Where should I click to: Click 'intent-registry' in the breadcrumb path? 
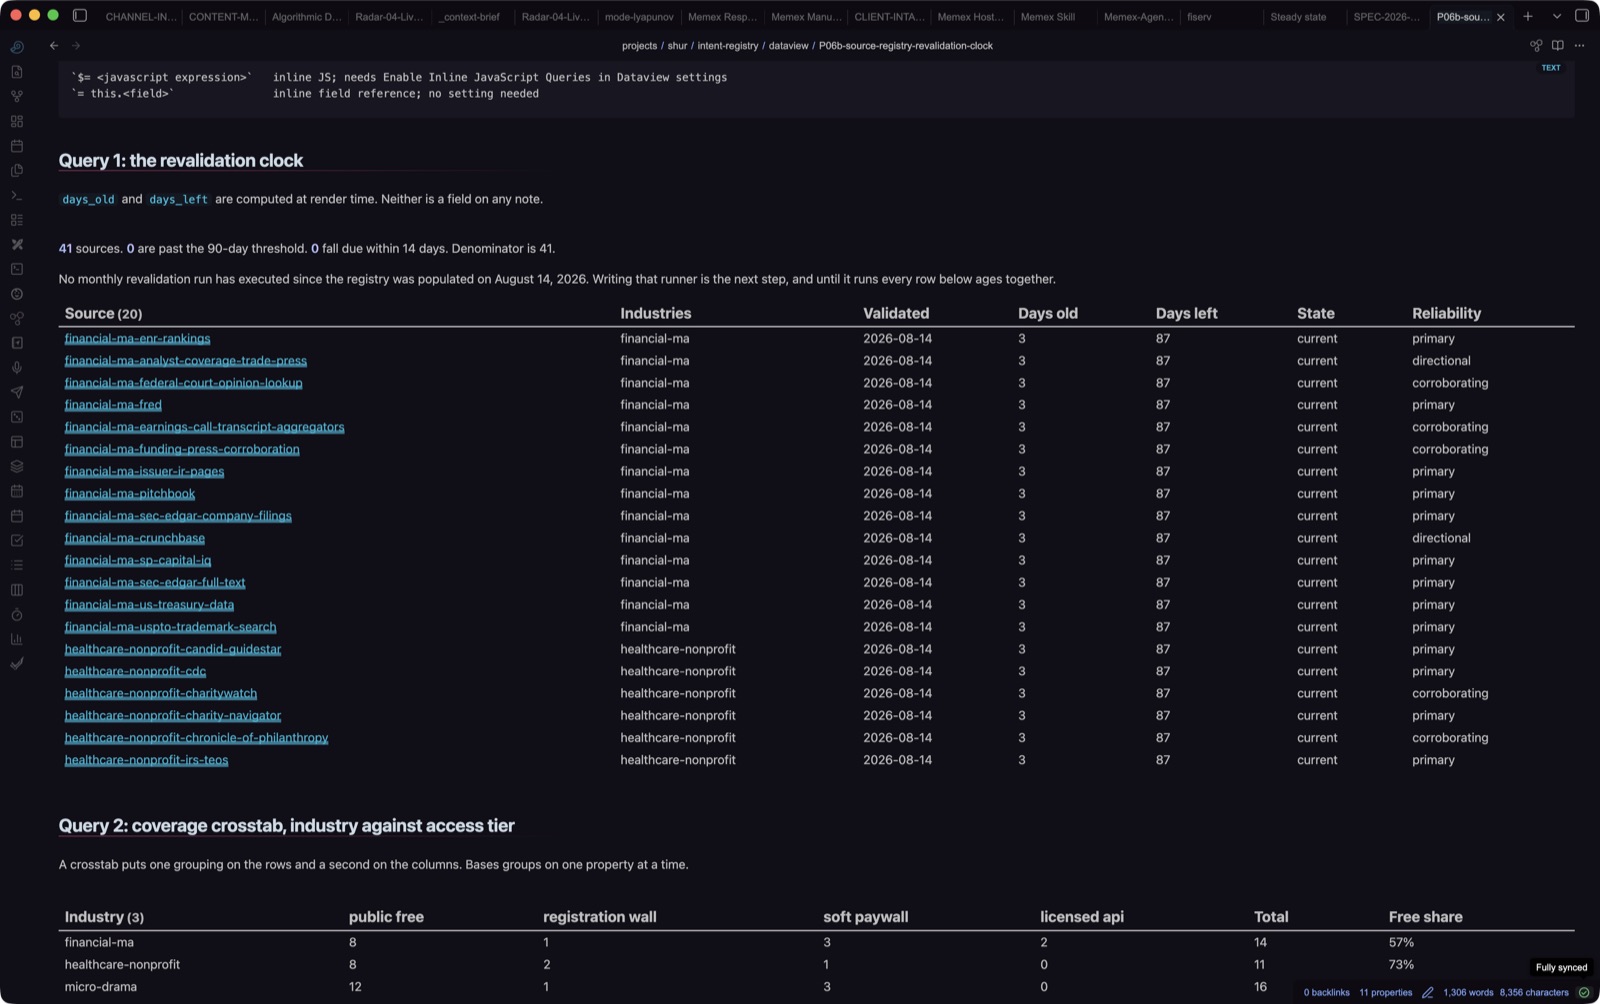coord(728,46)
